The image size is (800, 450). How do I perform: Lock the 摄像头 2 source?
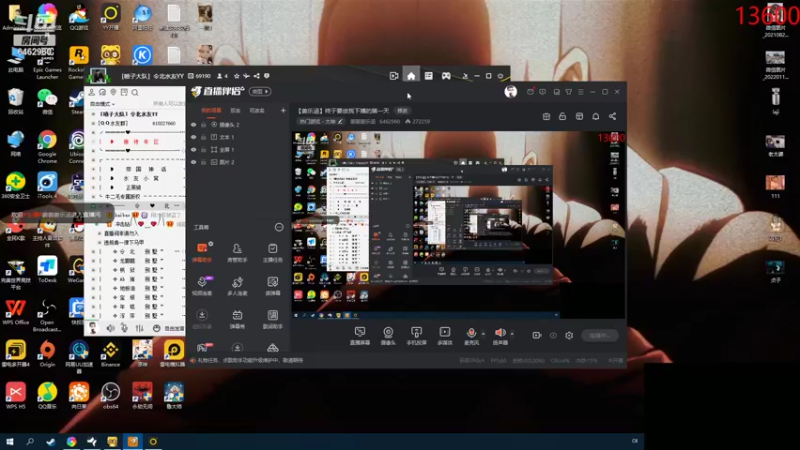203,124
